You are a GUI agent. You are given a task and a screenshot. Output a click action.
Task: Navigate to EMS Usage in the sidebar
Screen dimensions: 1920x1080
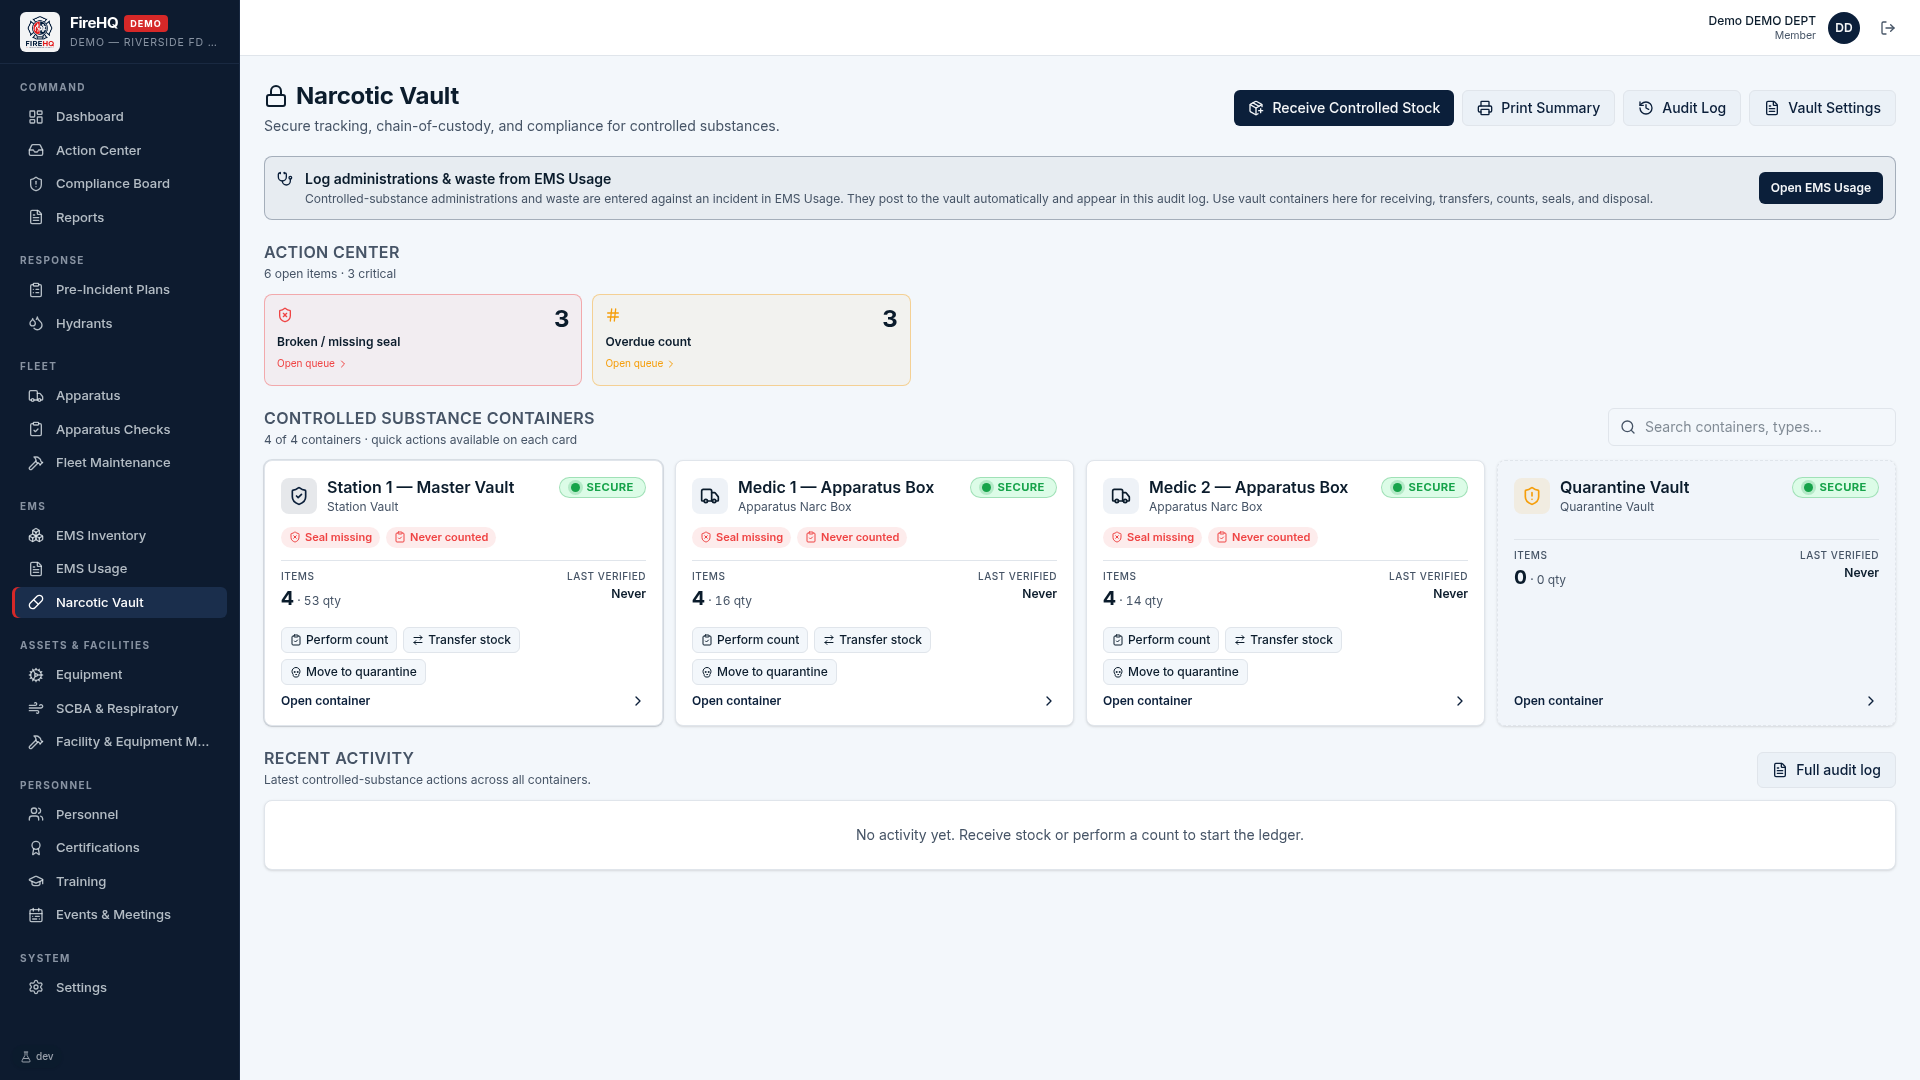[120, 569]
